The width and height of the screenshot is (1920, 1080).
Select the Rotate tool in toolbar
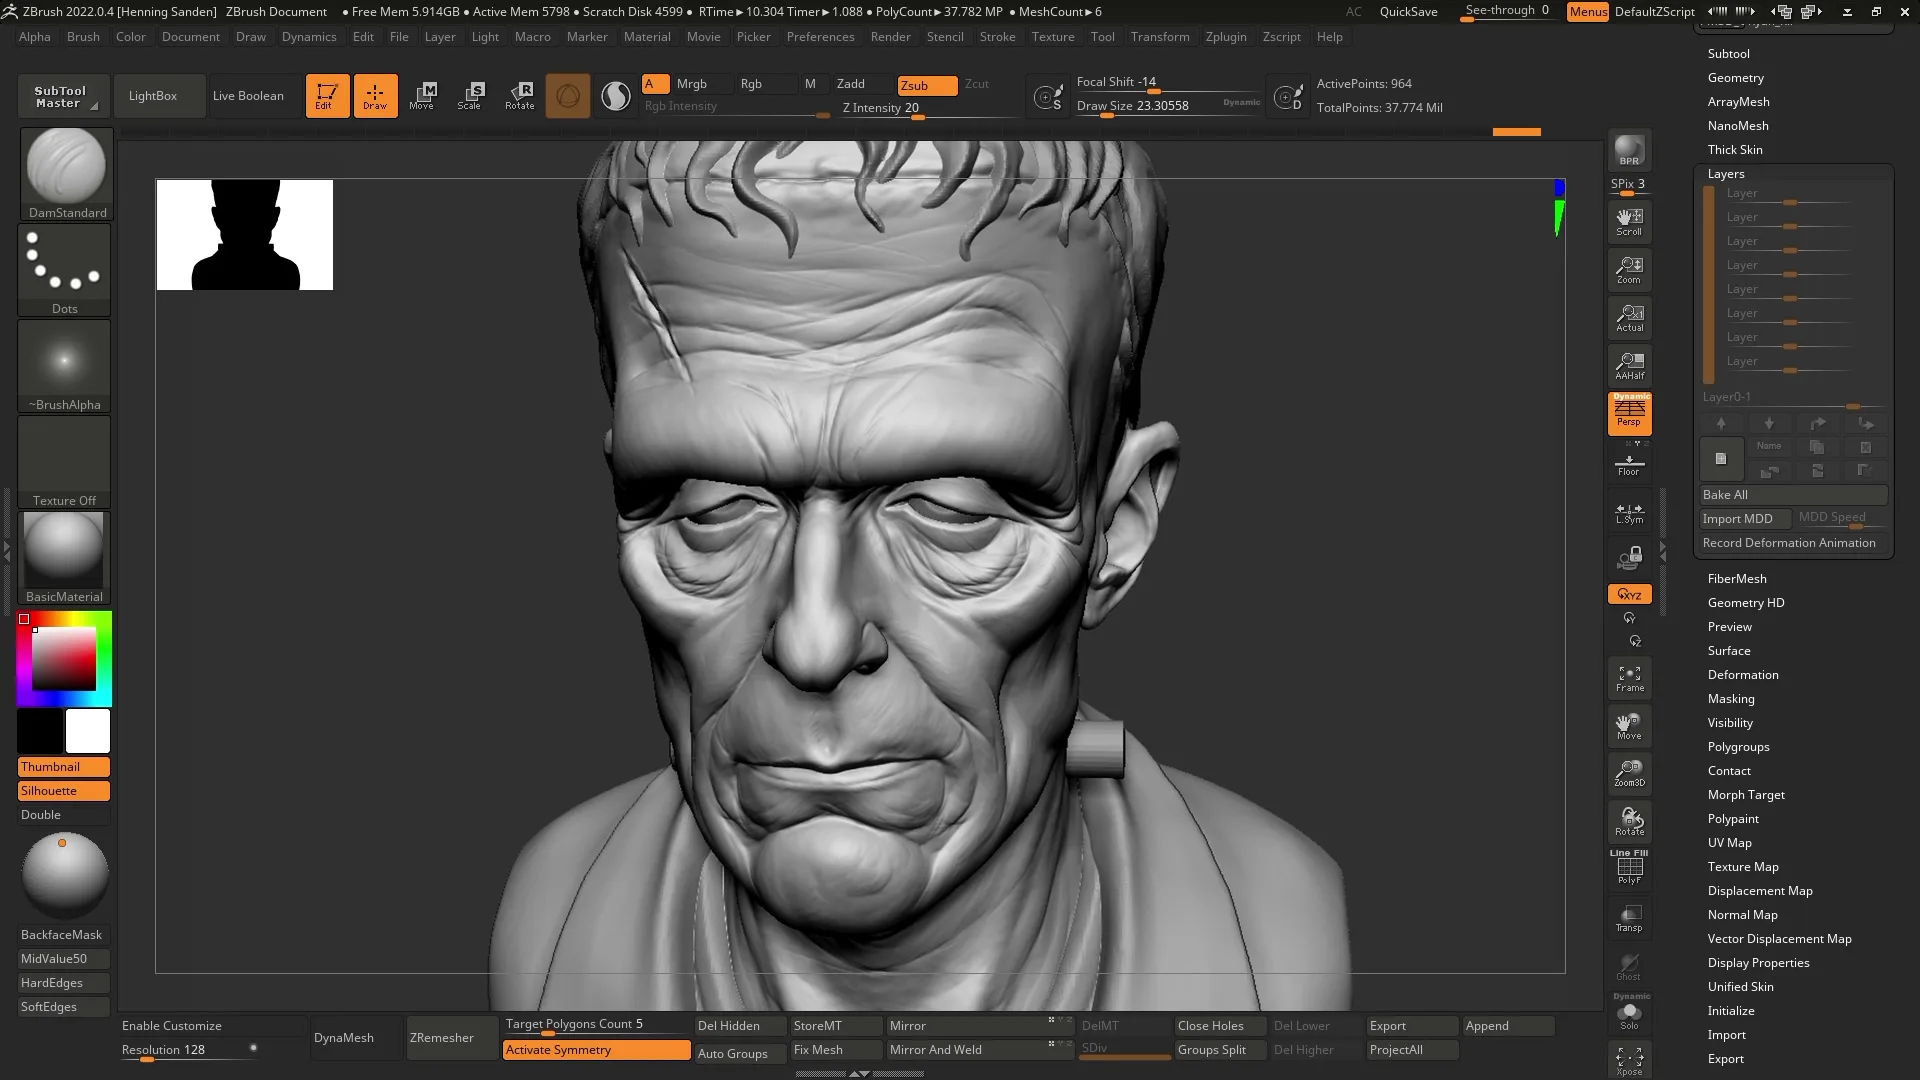click(x=518, y=95)
